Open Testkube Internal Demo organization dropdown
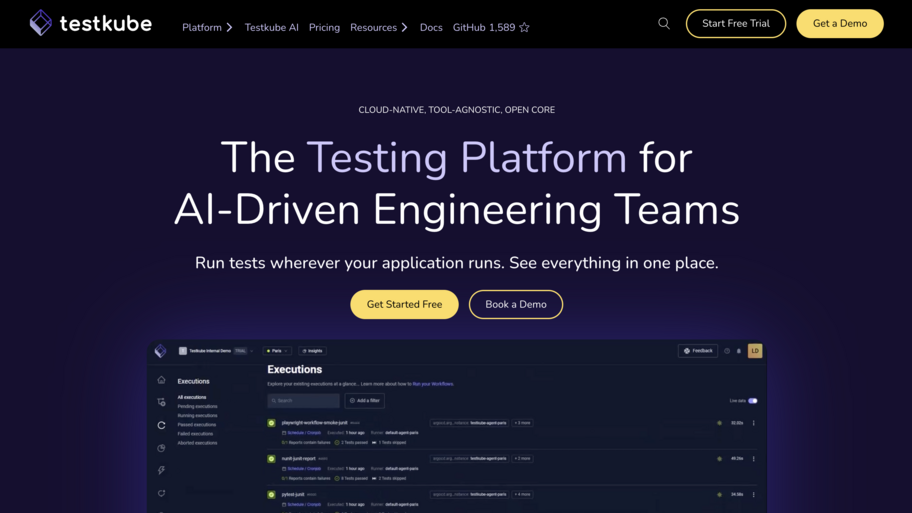912x513 pixels. click(x=216, y=351)
